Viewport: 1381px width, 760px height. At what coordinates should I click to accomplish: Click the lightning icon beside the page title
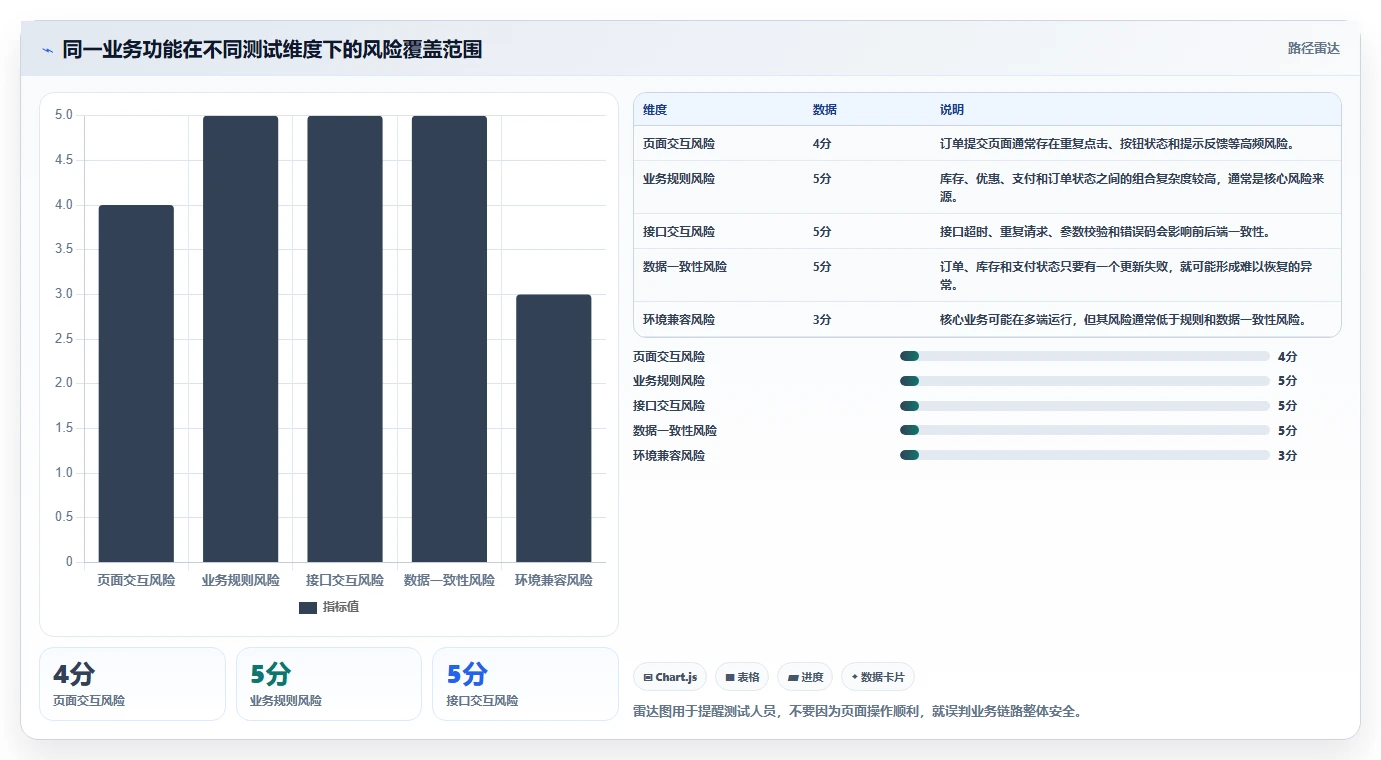[47, 50]
